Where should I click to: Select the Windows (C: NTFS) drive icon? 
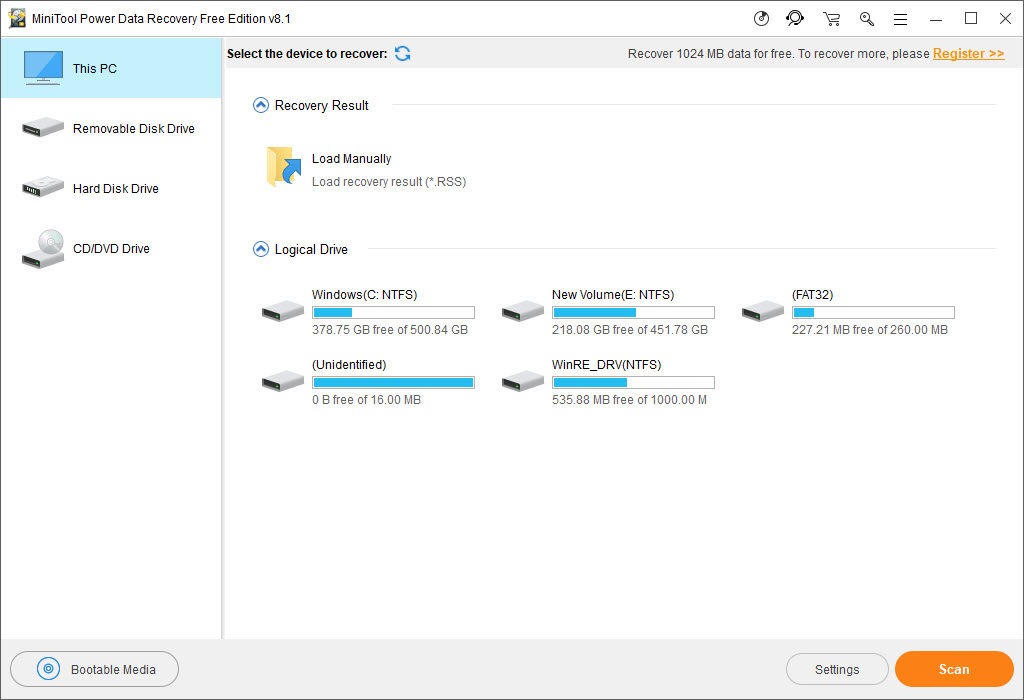(282, 312)
